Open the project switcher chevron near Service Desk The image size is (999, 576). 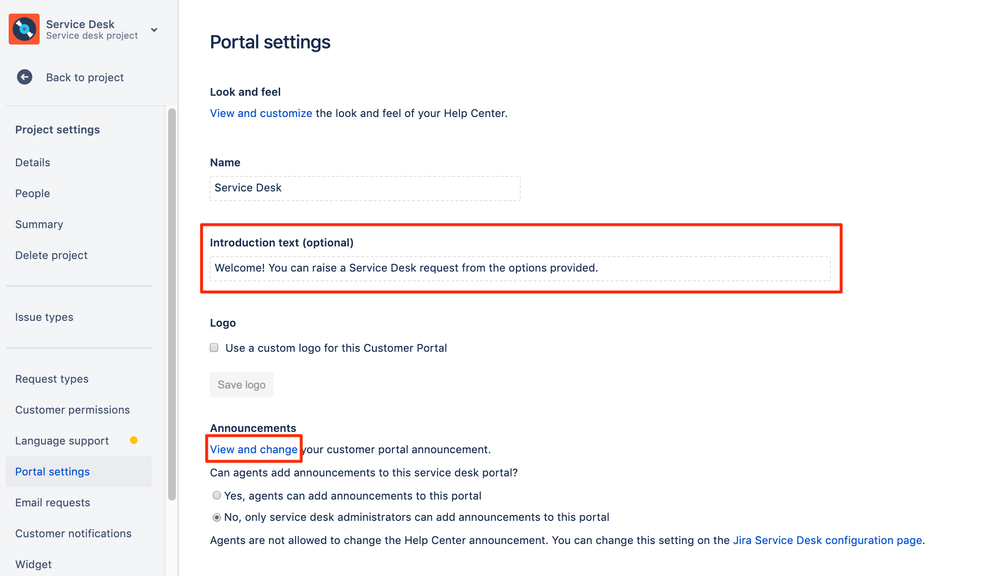(x=153, y=29)
